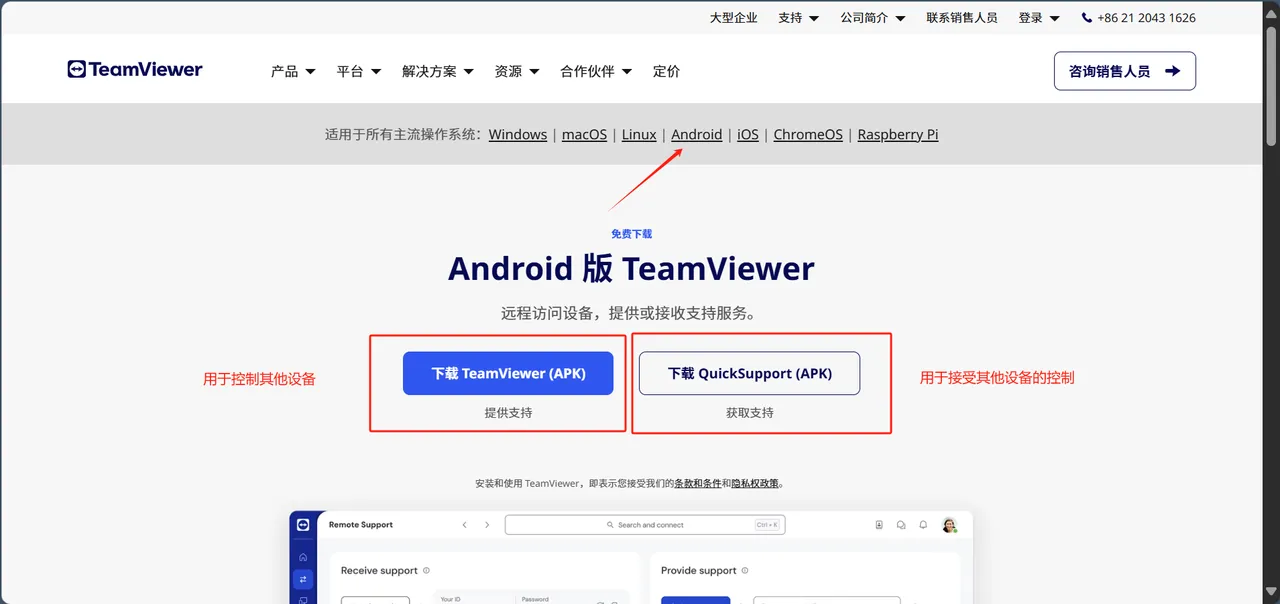Viewport: 1280px width, 604px height.
Task: Click the phone icon beside +86 number
Action: pyautogui.click(x=1087, y=18)
